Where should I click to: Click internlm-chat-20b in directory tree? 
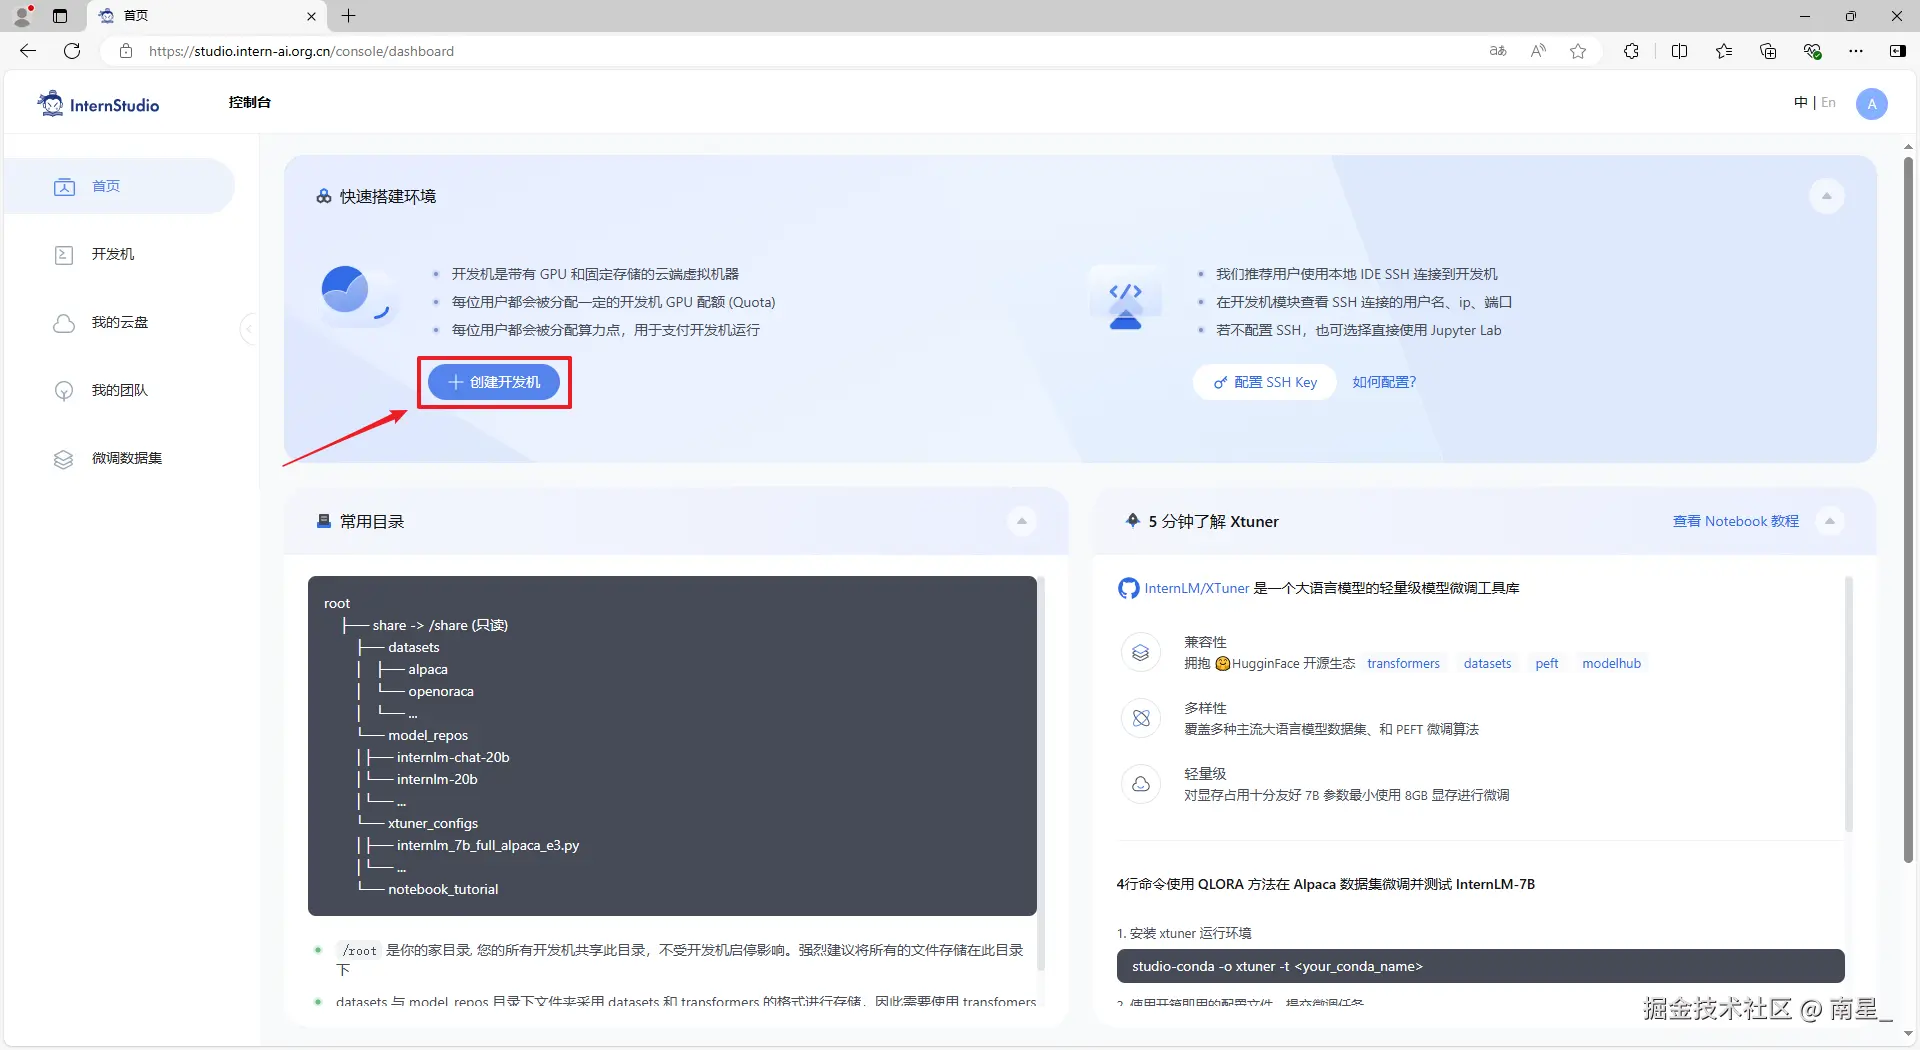(453, 757)
